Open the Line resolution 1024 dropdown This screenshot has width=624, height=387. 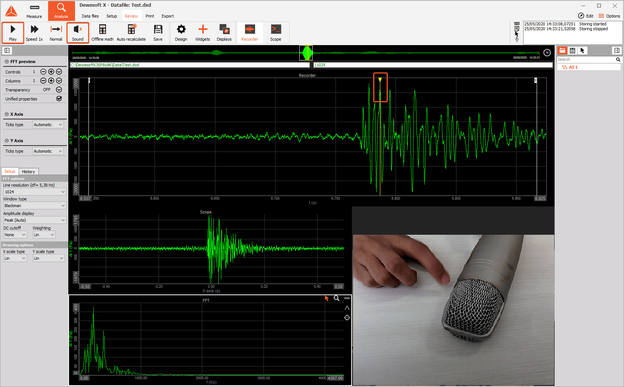click(x=34, y=192)
